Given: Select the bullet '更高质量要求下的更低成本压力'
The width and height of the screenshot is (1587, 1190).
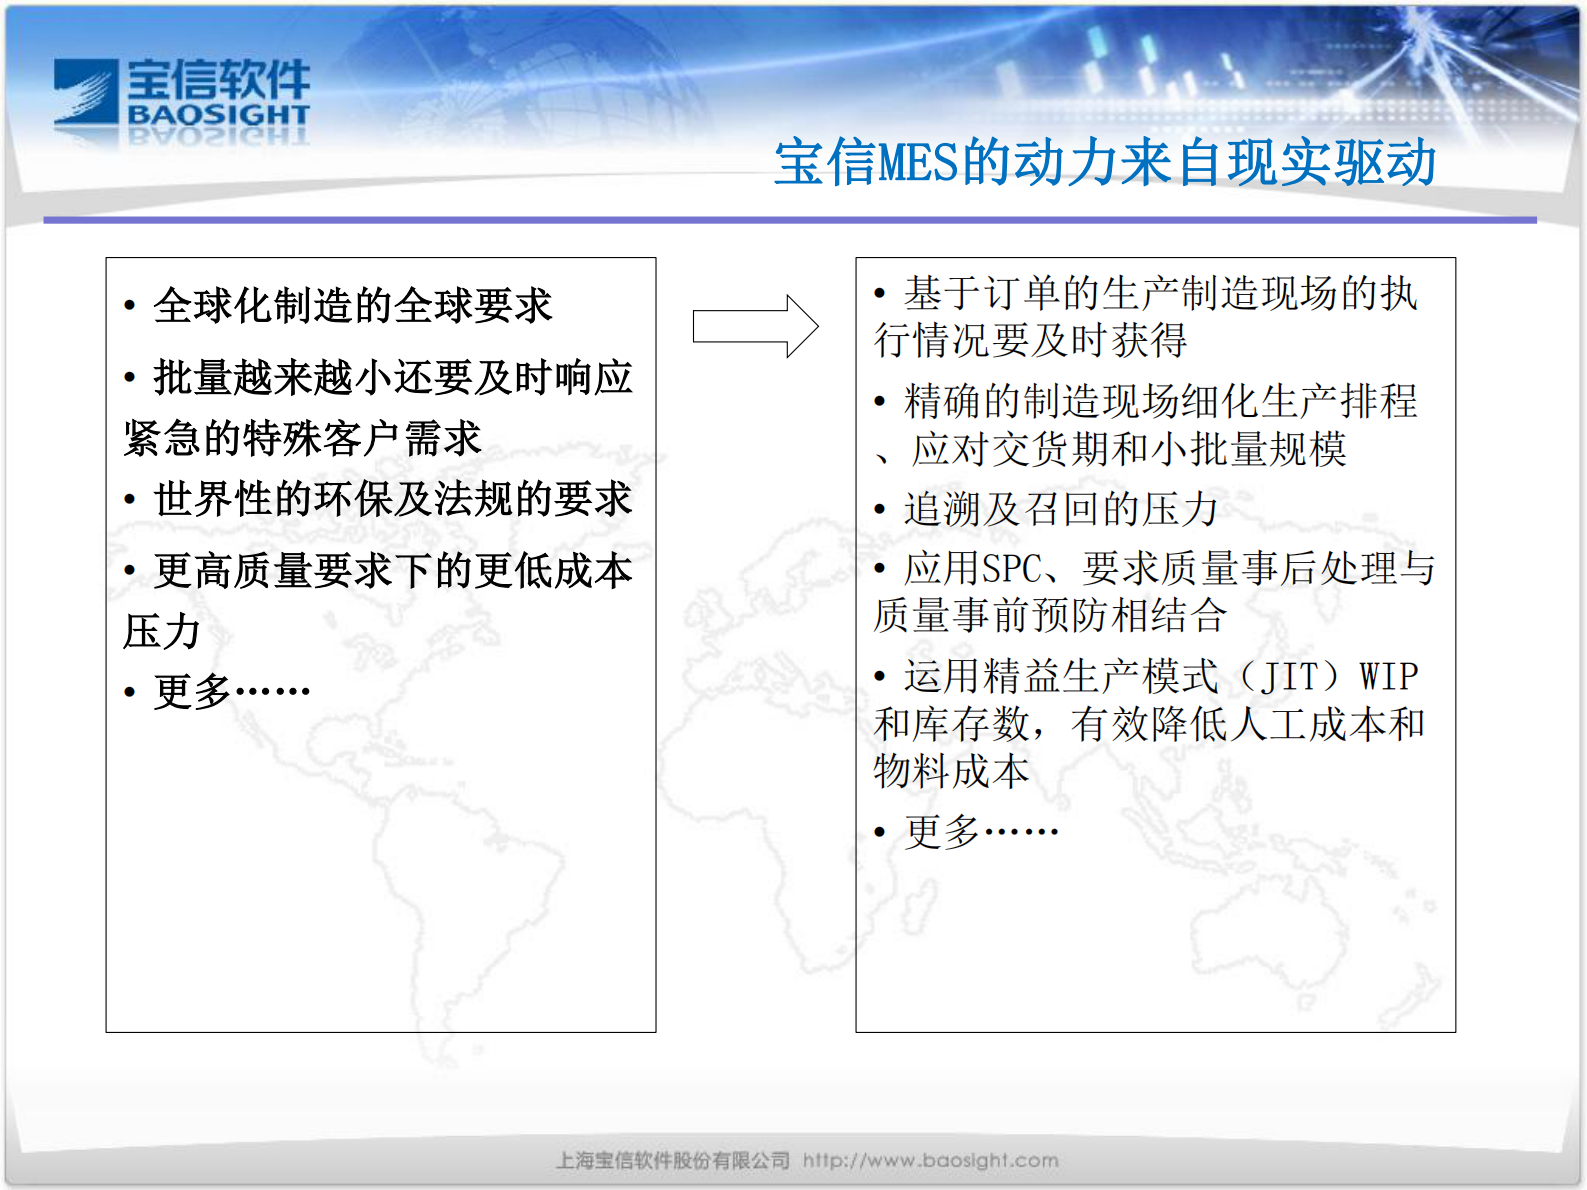Looking at the screenshot, I should (x=378, y=600).
